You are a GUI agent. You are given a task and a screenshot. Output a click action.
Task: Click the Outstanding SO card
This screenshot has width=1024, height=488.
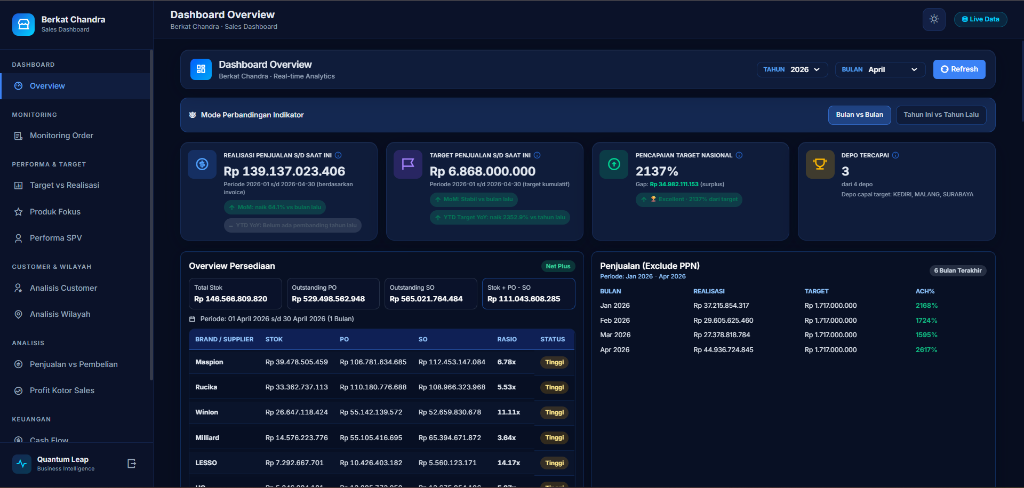point(431,294)
